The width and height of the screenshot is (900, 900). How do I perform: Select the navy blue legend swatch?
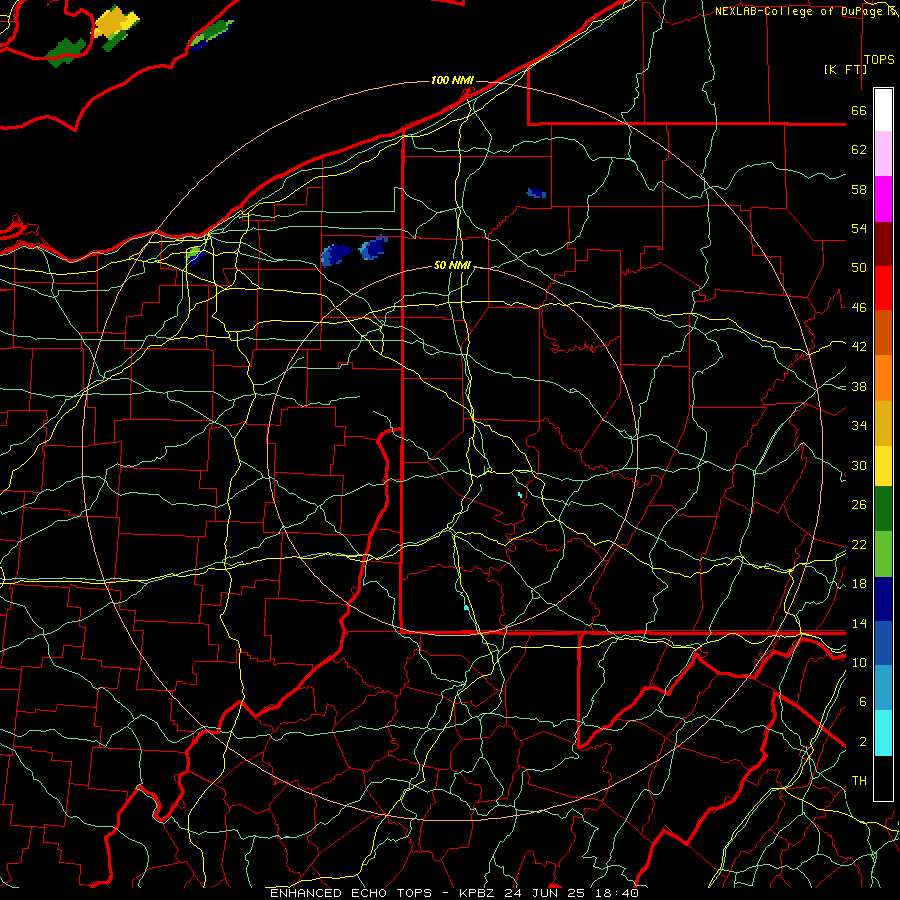(883, 599)
